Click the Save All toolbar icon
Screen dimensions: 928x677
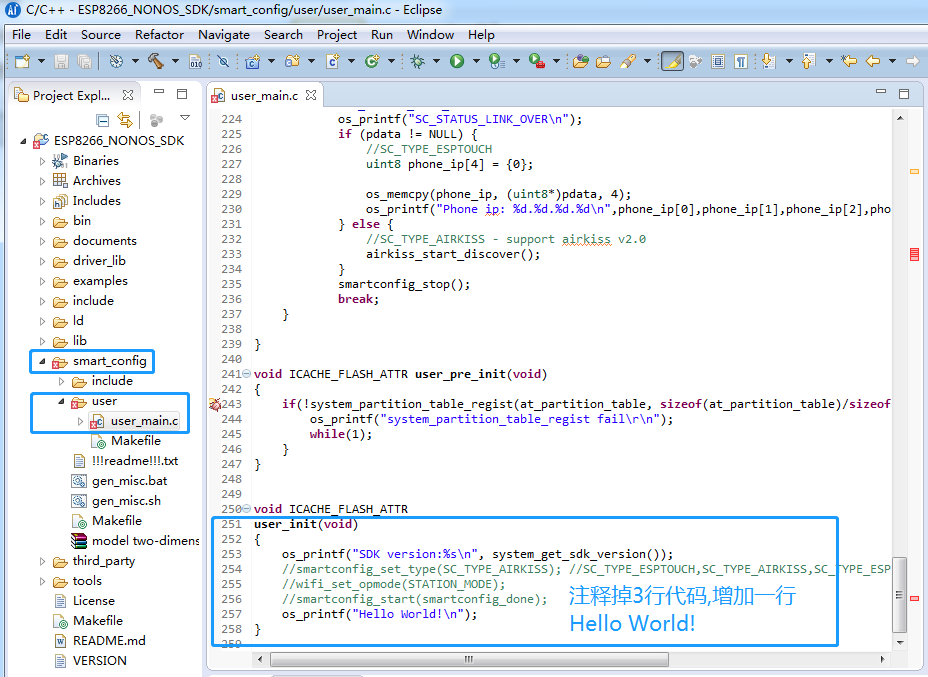tap(85, 61)
